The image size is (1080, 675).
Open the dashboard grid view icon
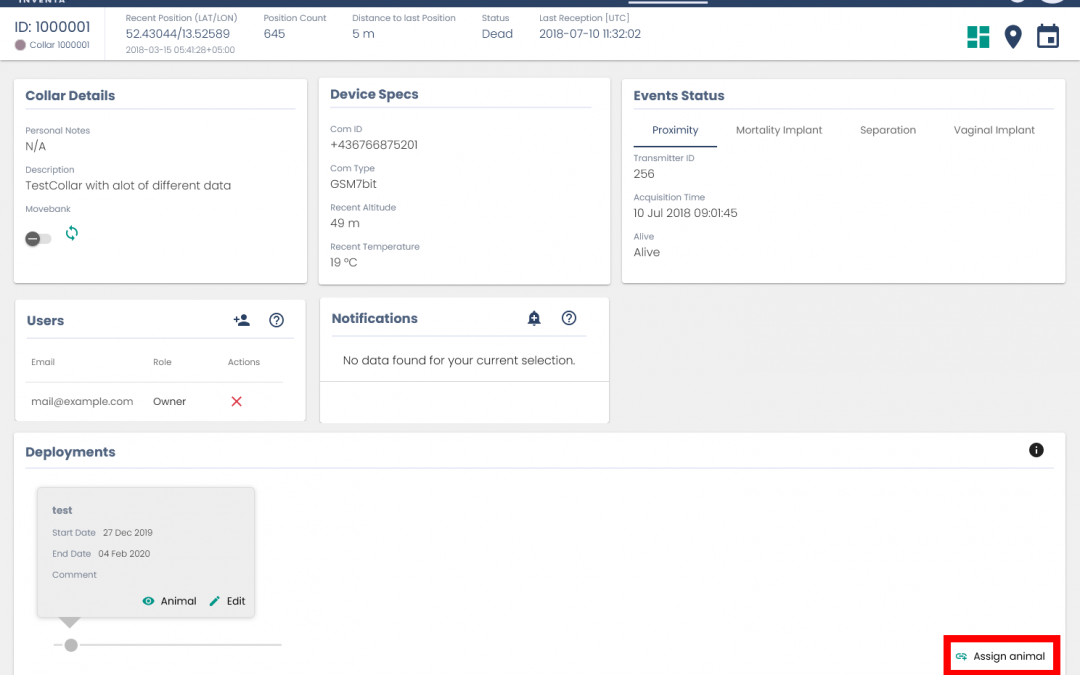tap(978, 37)
